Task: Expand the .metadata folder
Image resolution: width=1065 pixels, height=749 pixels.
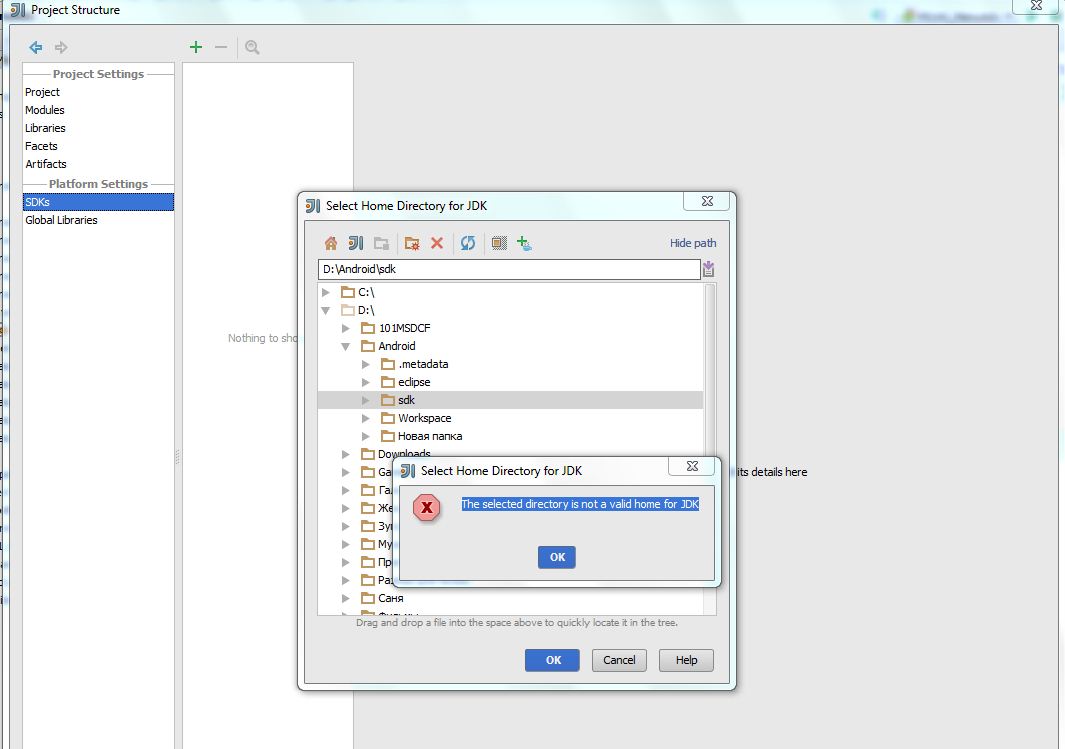Action: (x=365, y=365)
